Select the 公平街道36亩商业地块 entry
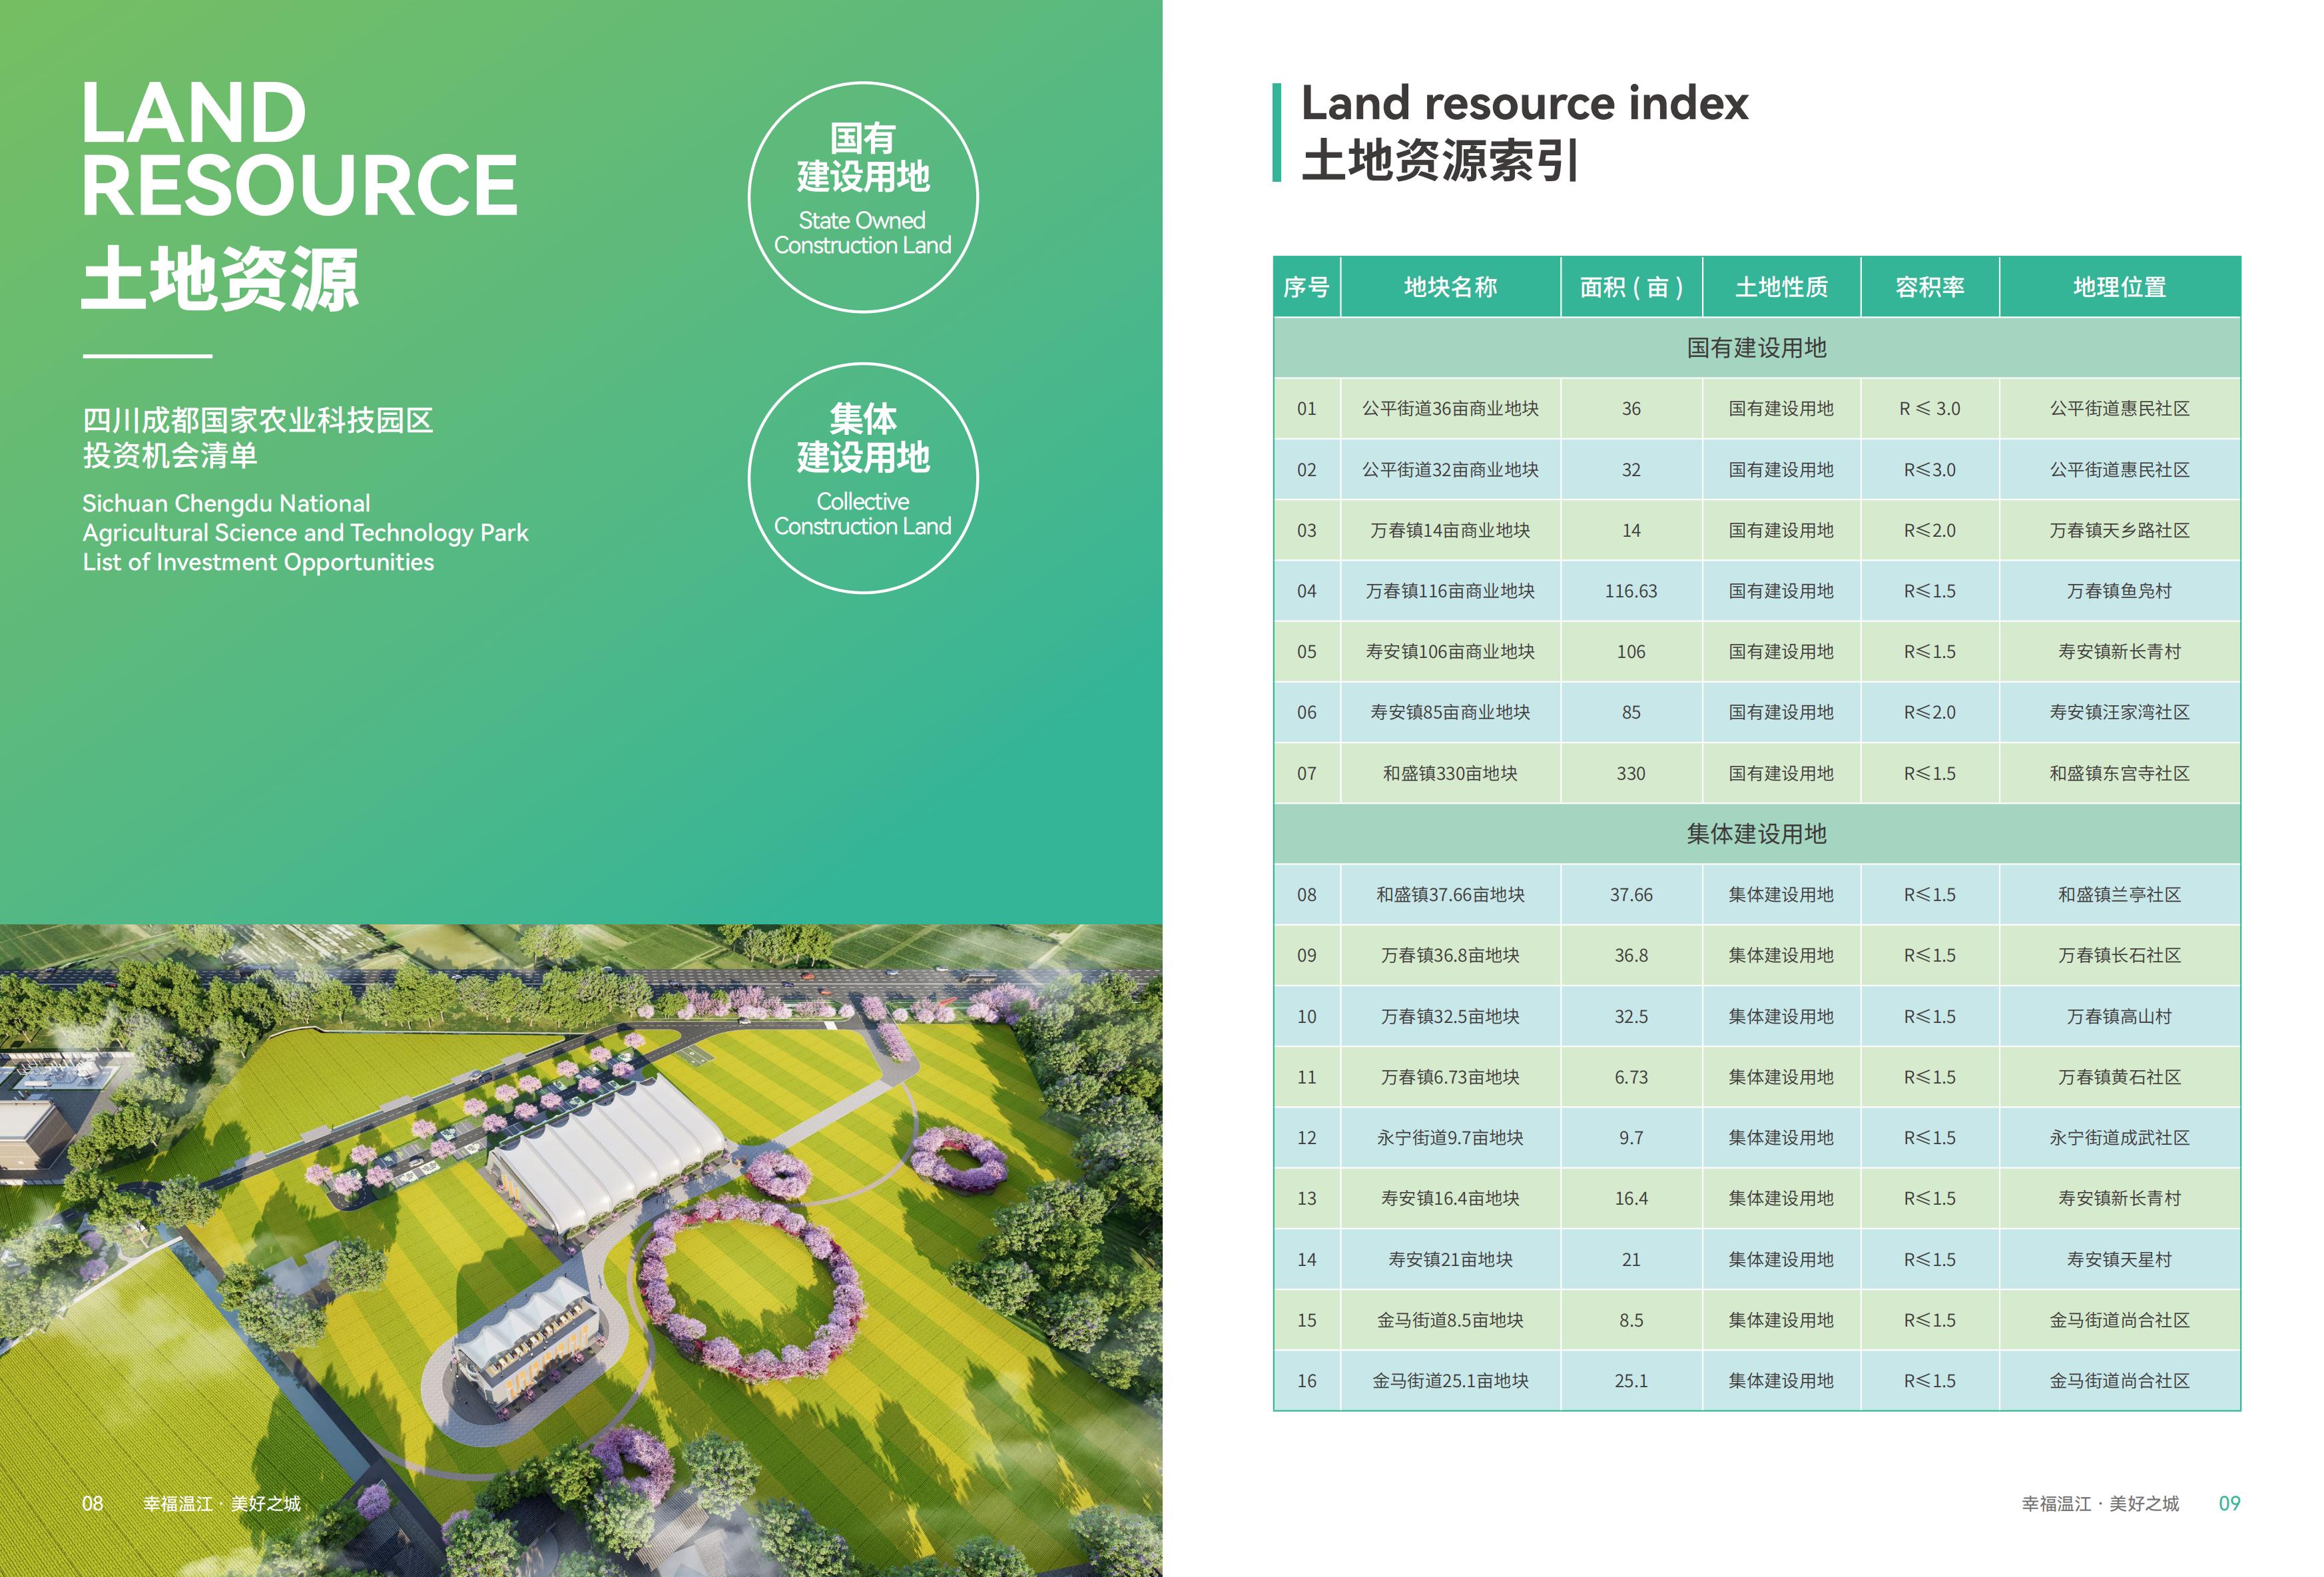The image size is (2324, 1577). tap(1450, 409)
